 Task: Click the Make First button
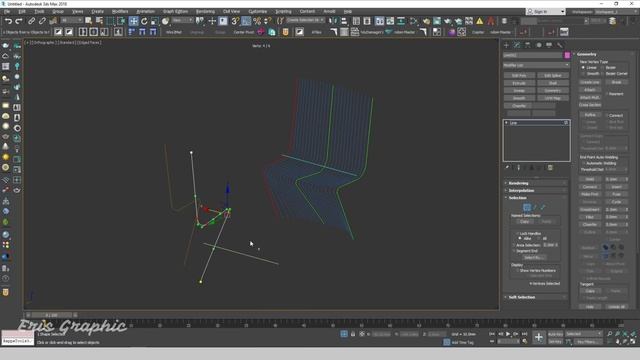pyautogui.click(x=590, y=194)
